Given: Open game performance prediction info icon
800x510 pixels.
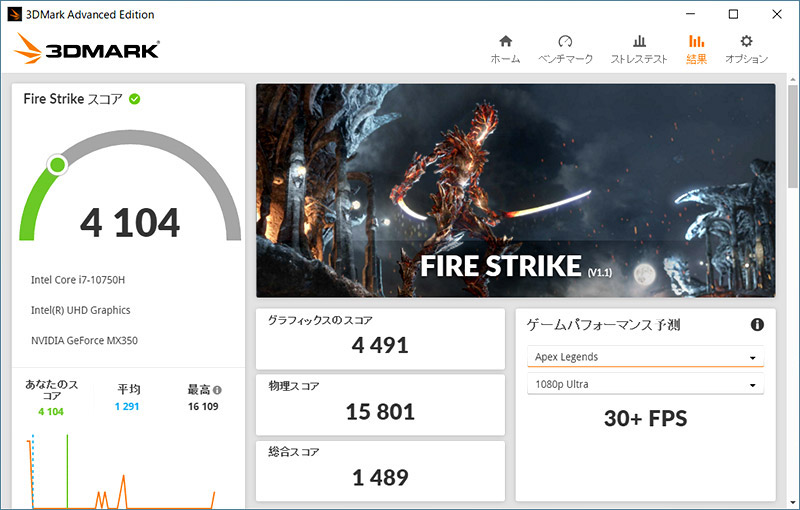Looking at the screenshot, I should click(757, 324).
